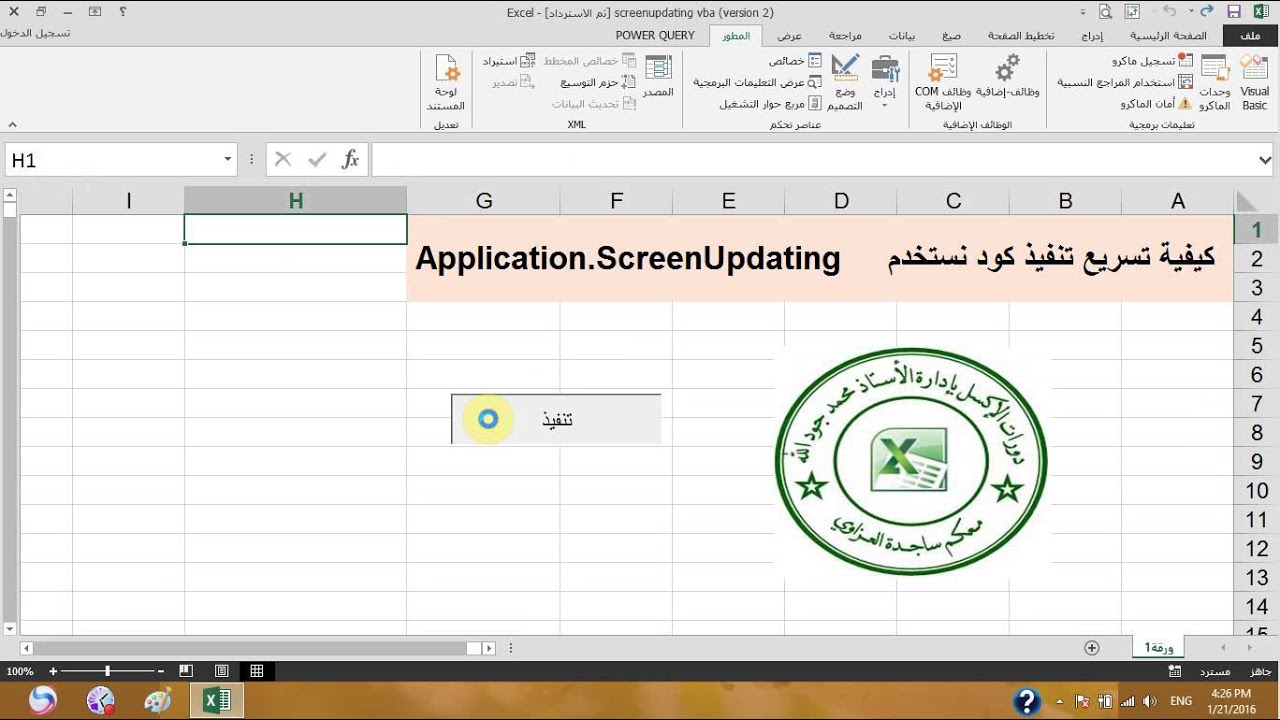Viewport: 1280px width, 720px height.
Task: Click Undo in quick access toolbar
Action: 1169,12
